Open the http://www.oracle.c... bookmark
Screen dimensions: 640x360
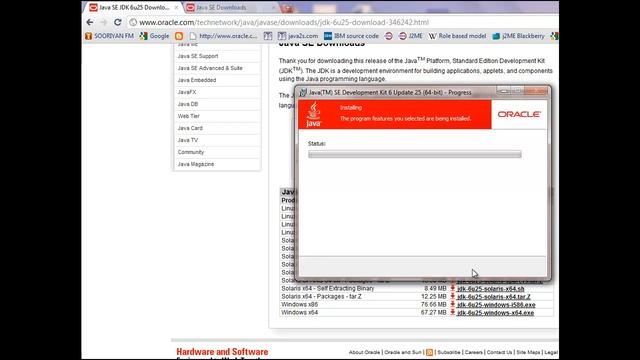pos(224,36)
